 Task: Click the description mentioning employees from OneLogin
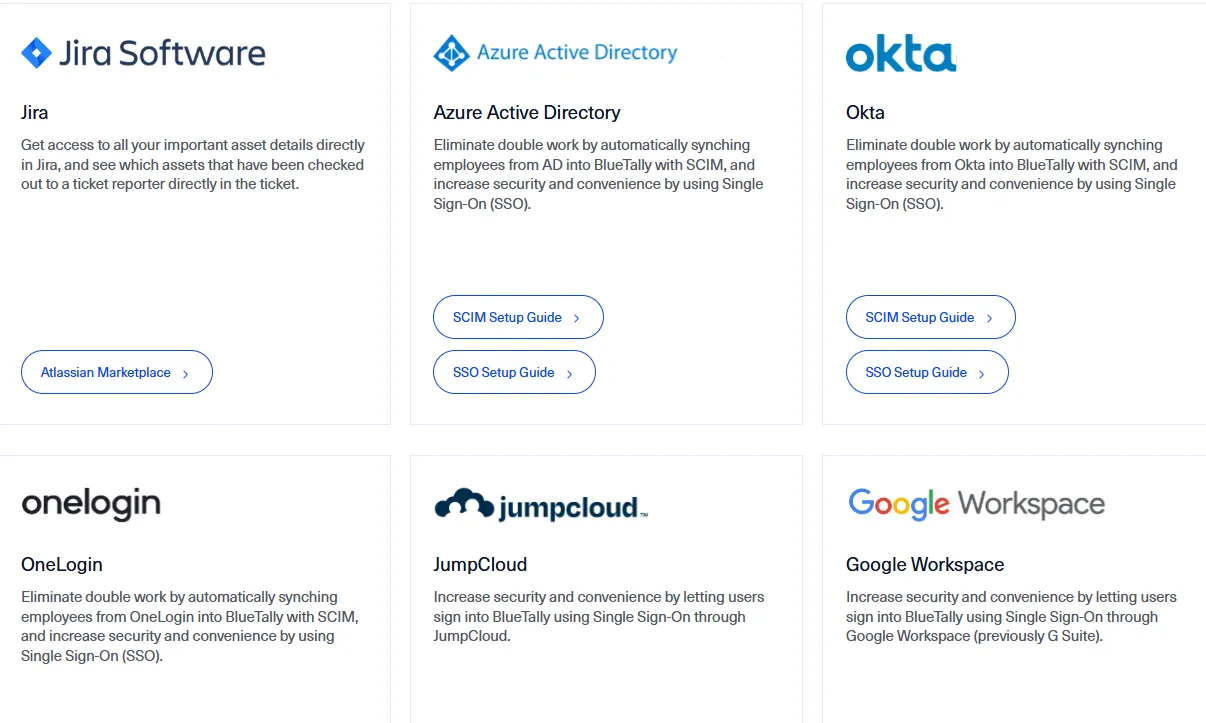pos(190,626)
